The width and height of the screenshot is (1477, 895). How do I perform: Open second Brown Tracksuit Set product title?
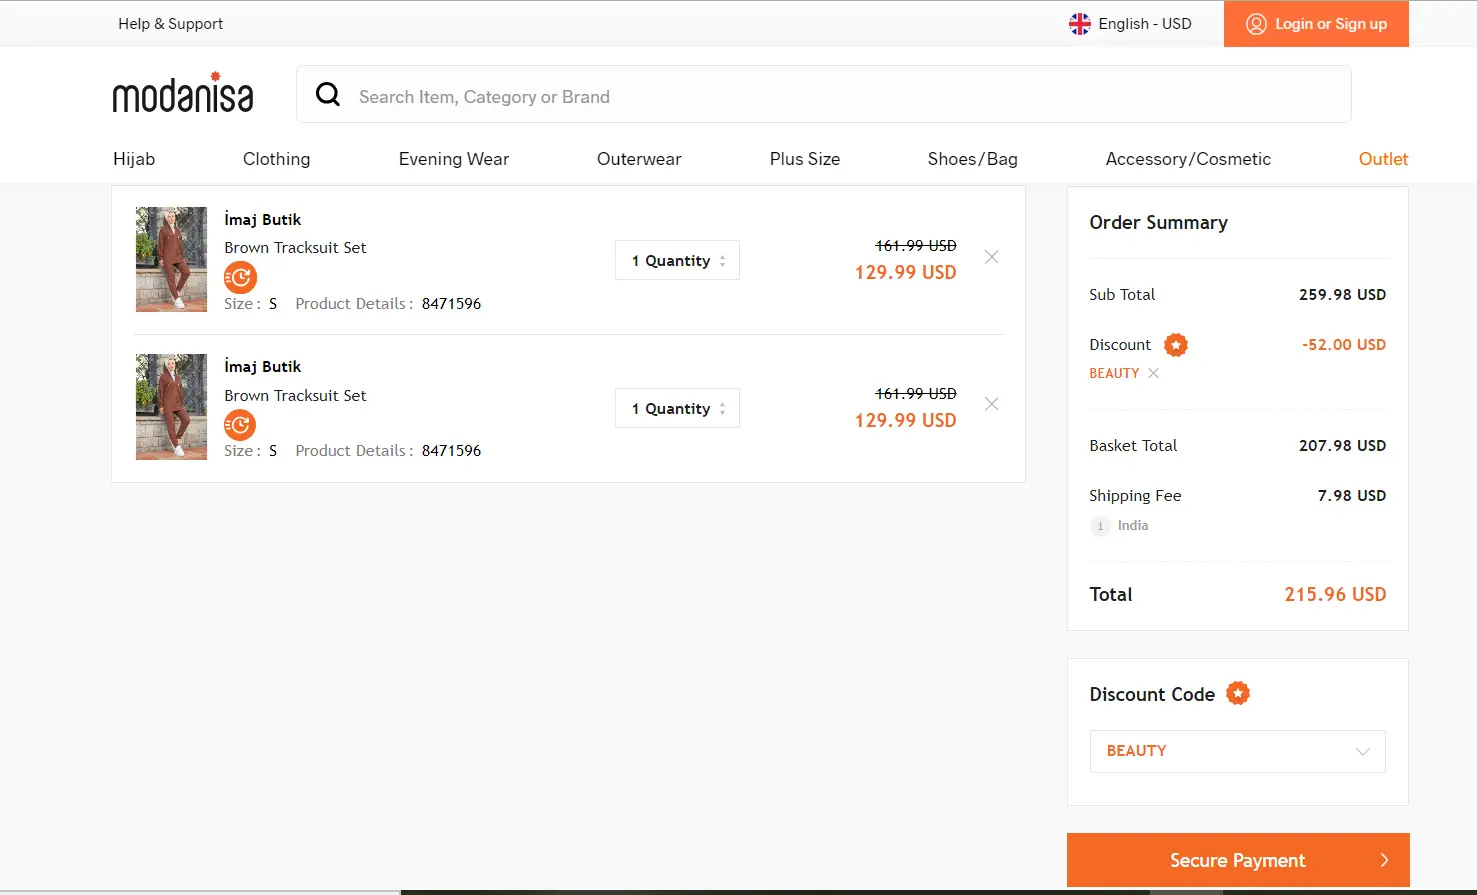(x=295, y=396)
